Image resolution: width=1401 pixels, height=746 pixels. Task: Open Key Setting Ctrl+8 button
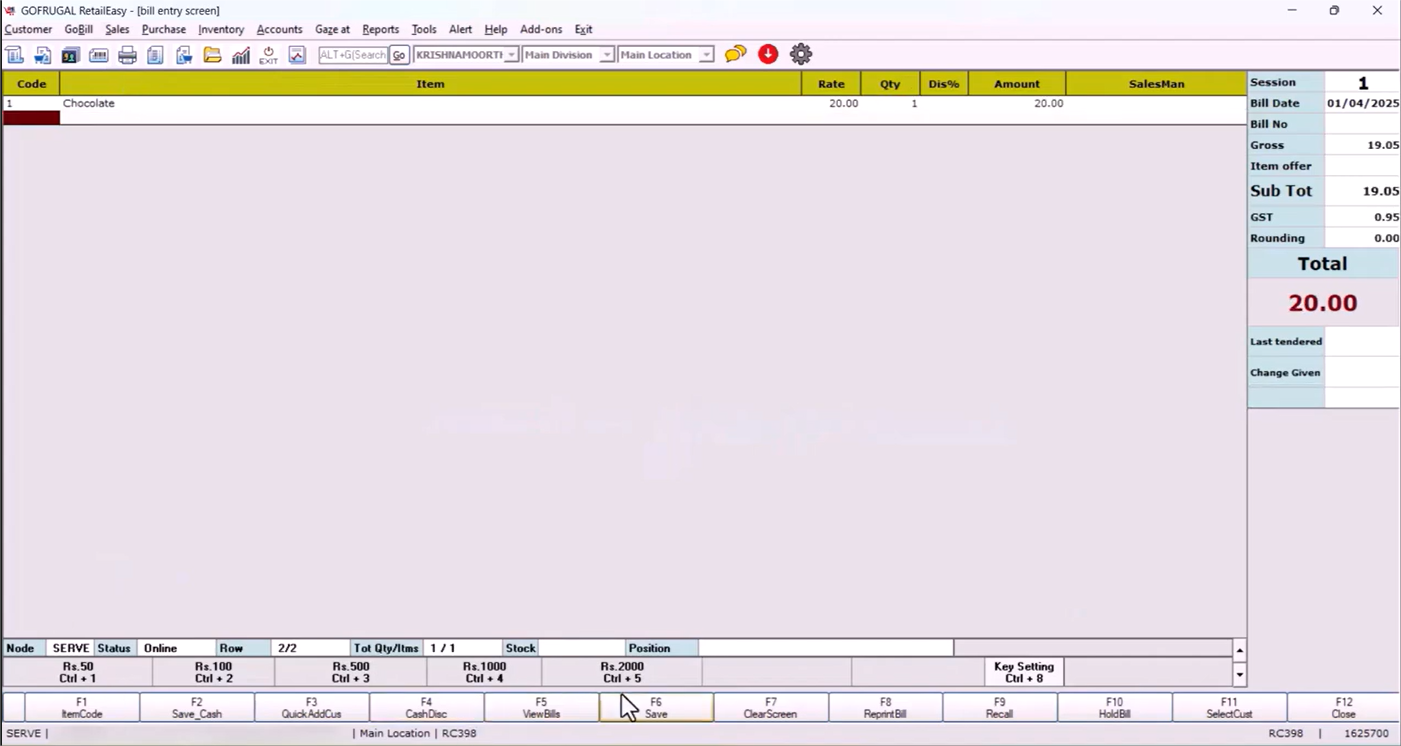[1024, 672]
